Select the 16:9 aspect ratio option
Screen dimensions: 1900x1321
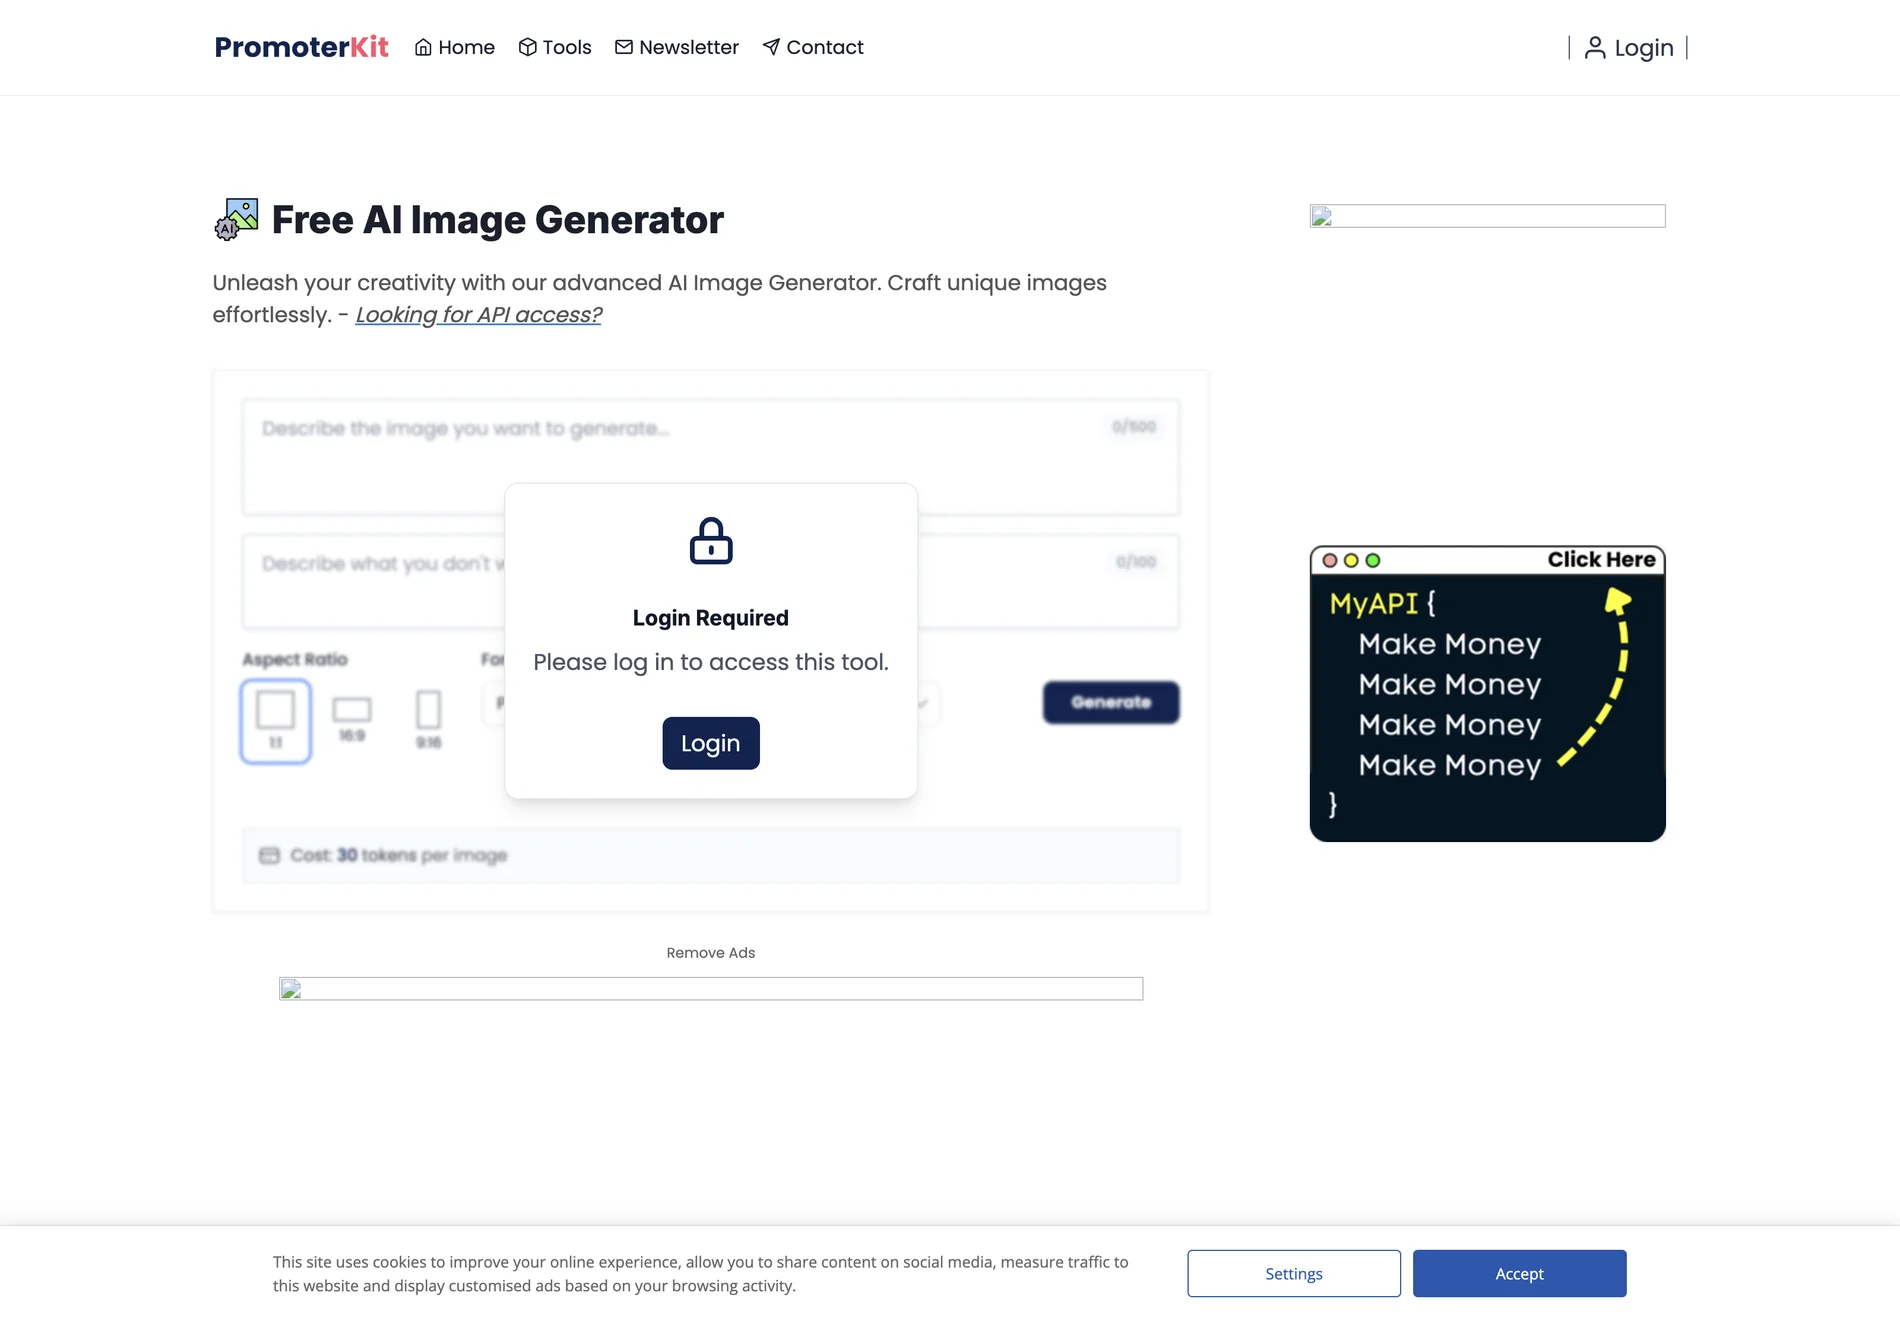coord(352,719)
